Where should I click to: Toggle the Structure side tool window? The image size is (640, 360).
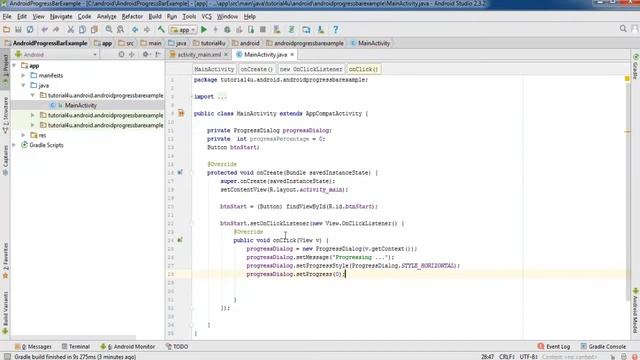[5, 116]
